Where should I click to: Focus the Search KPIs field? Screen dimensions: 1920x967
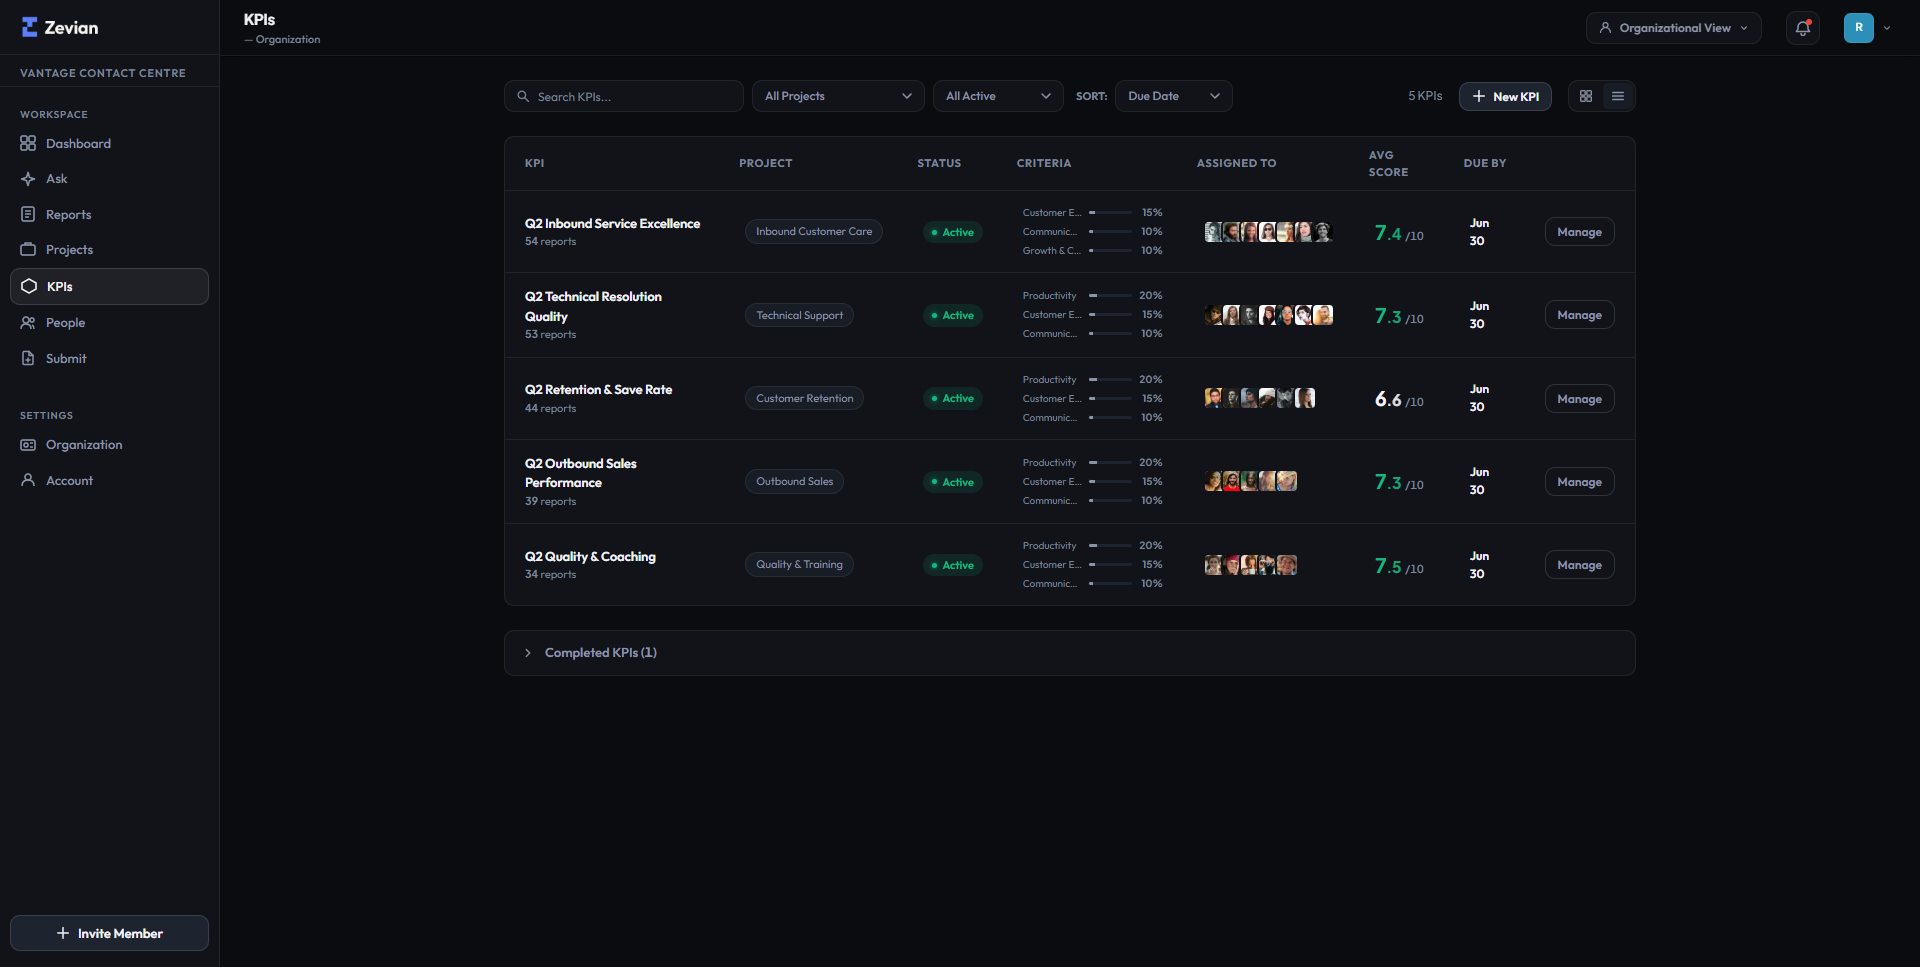[624, 96]
